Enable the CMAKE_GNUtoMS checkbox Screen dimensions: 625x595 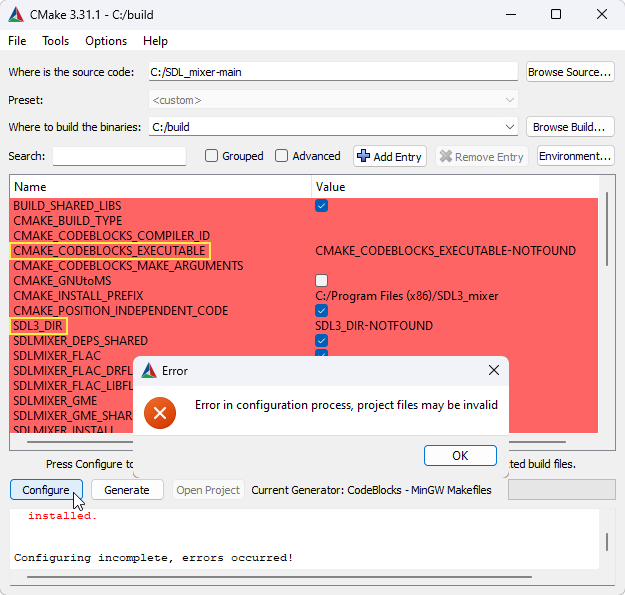coord(321,281)
